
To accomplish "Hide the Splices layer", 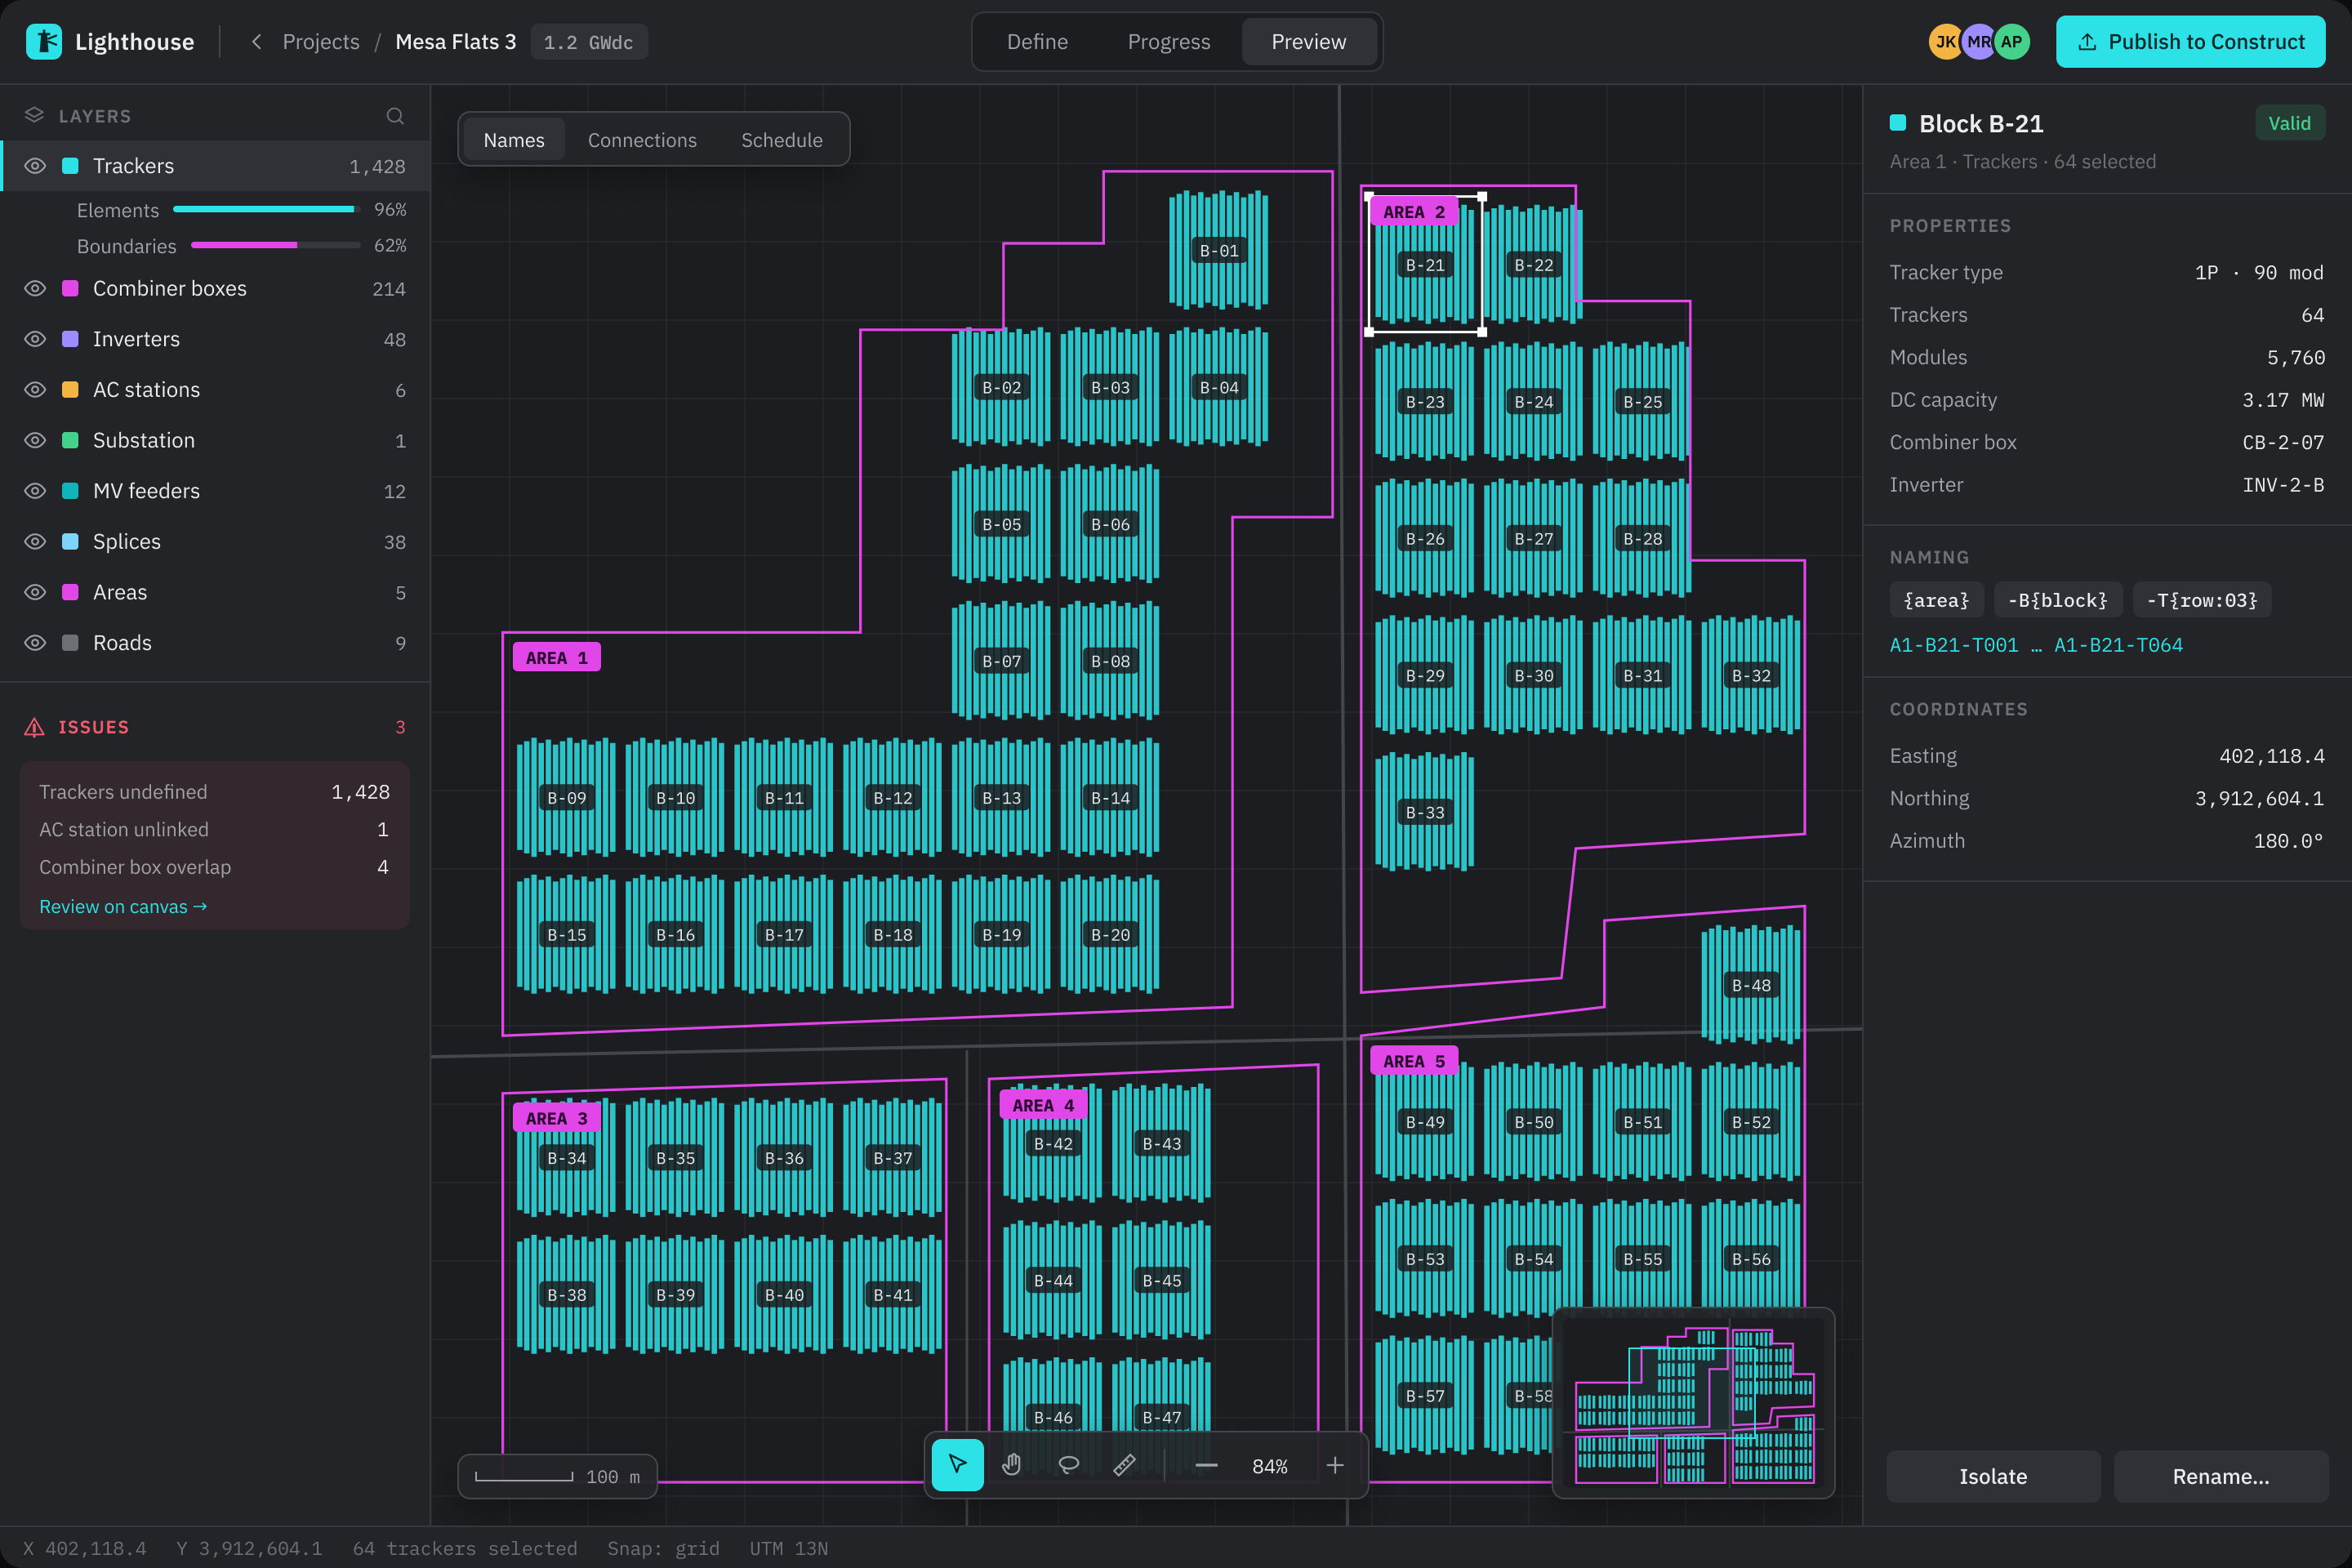I will pyautogui.click(x=35, y=542).
